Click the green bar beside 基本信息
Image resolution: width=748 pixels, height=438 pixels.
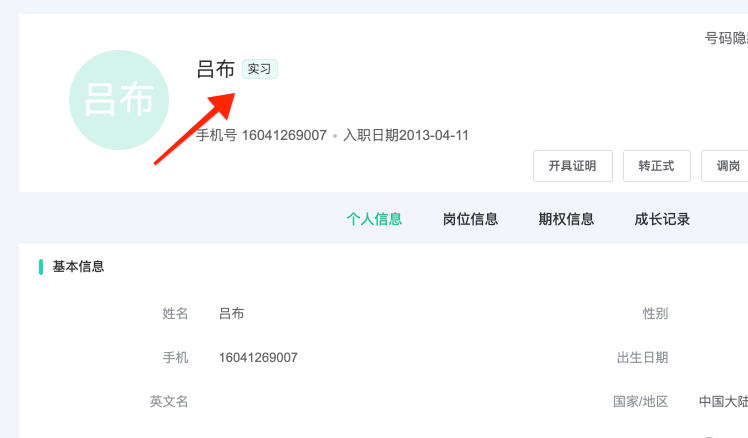point(41,267)
